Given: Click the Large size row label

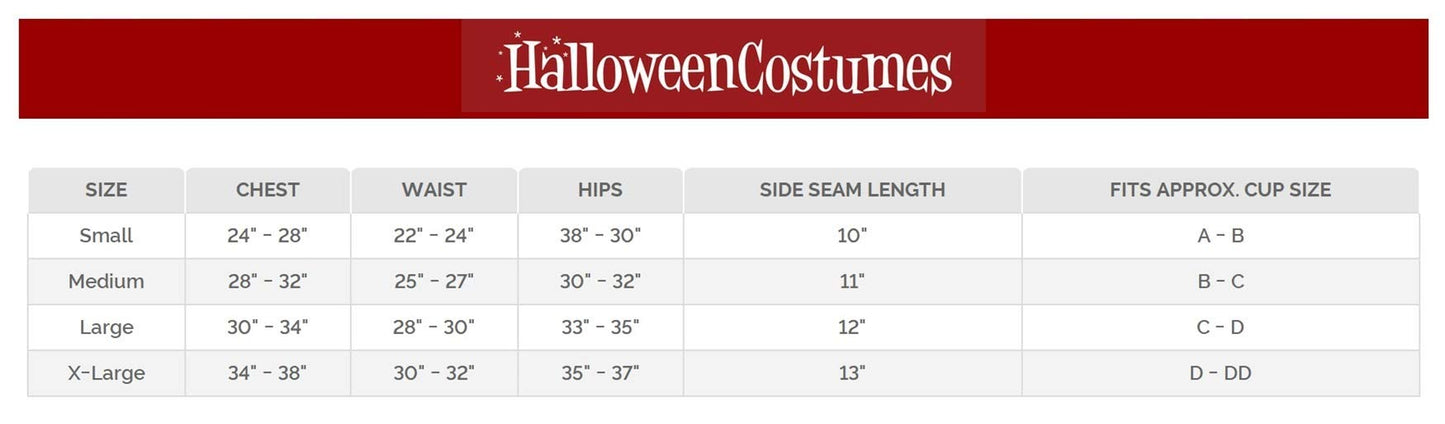Looking at the screenshot, I should [106, 327].
